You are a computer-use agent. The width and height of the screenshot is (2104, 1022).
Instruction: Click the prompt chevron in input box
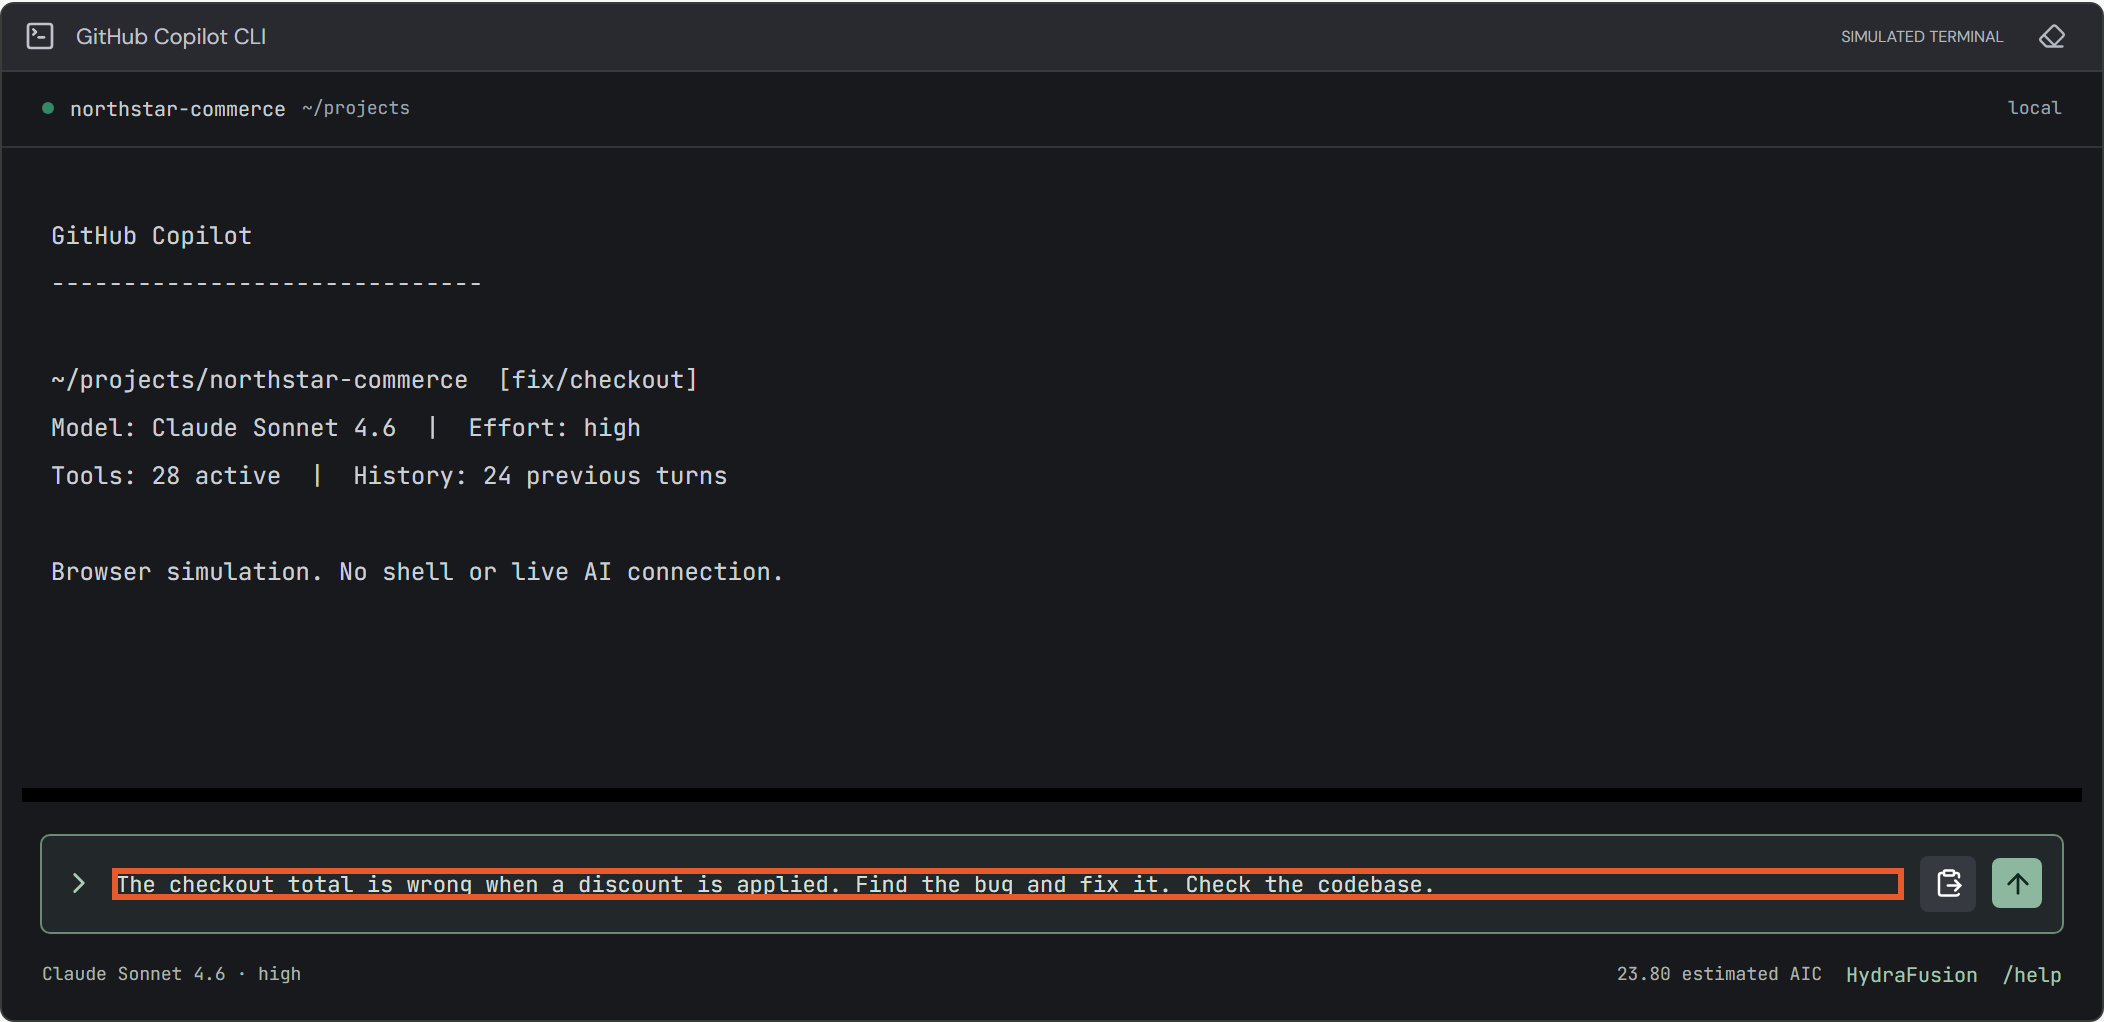tap(79, 883)
